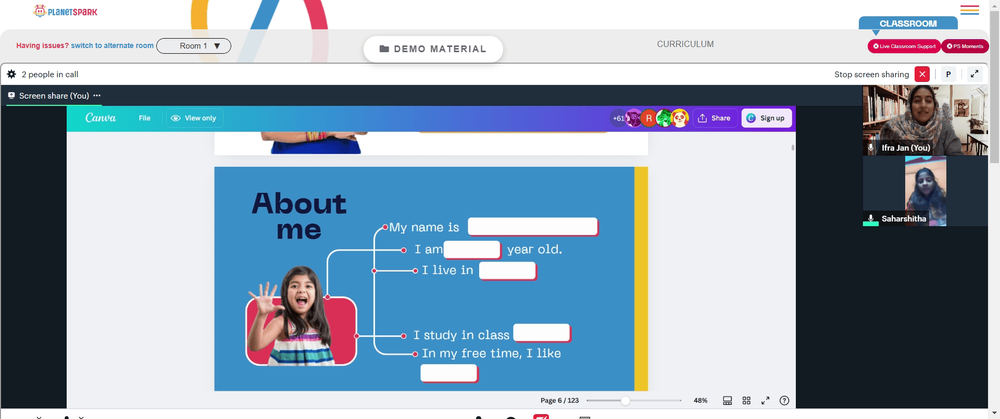
Task: Switch to the Curriculum tab
Action: 686,44
